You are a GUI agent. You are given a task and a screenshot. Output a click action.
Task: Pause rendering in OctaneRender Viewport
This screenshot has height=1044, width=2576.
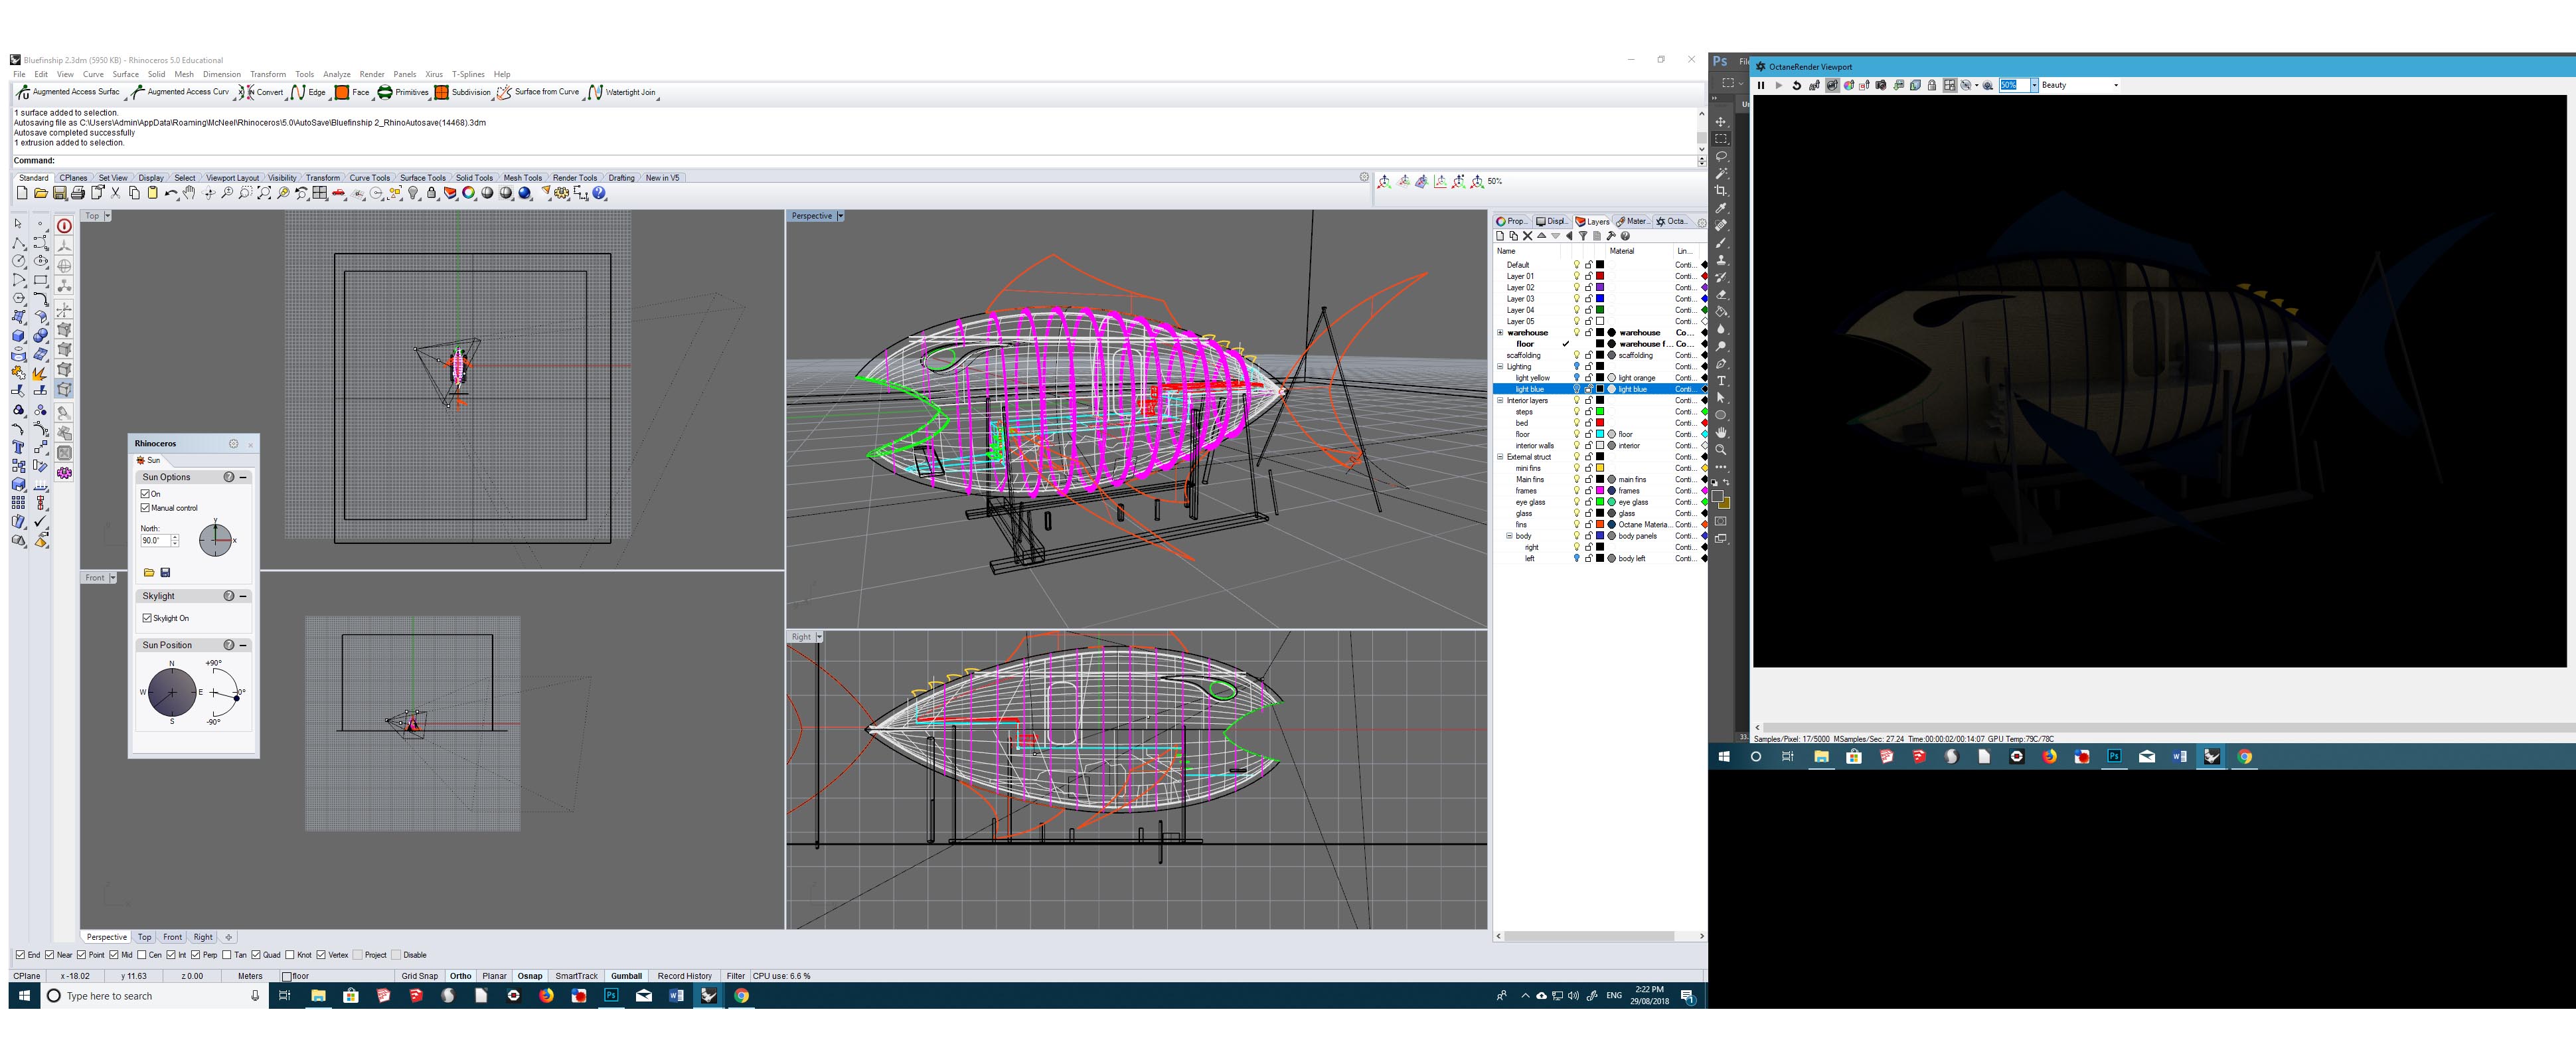click(1761, 86)
